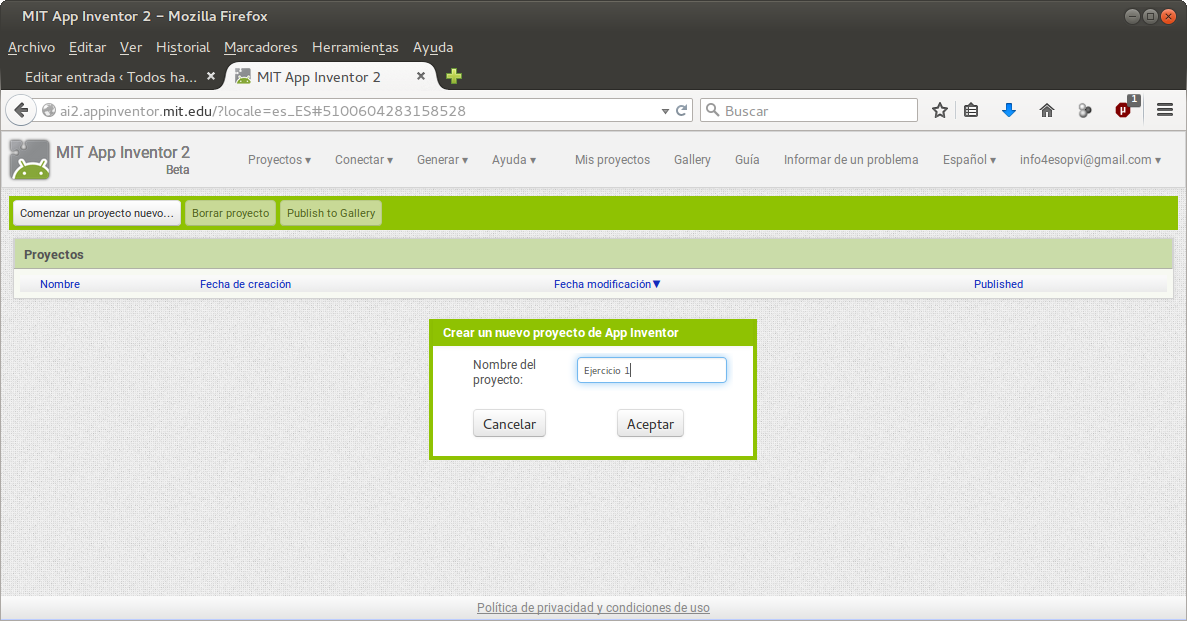The height and width of the screenshot is (621, 1187).
Task: Click the MIT App Inventor android logo
Action: pos(30,160)
